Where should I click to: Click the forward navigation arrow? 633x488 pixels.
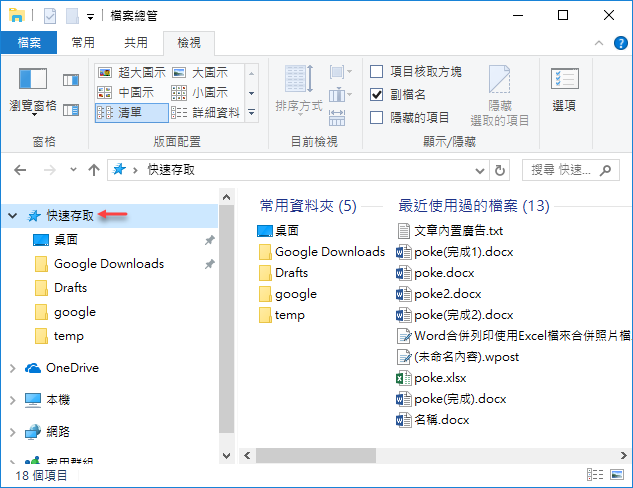(x=50, y=170)
